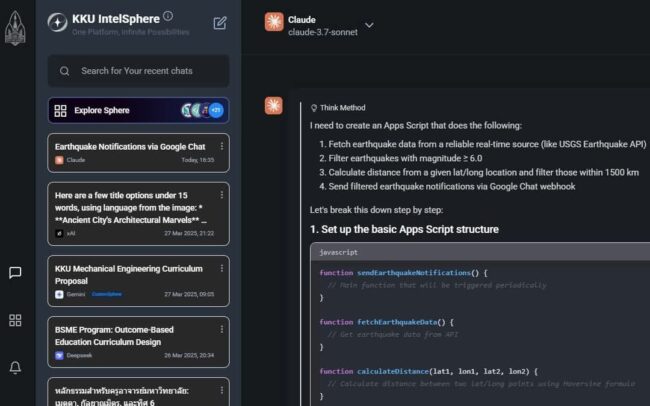Open the model selector dropdown chevron
This screenshot has width=650, height=406.
(x=369, y=25)
